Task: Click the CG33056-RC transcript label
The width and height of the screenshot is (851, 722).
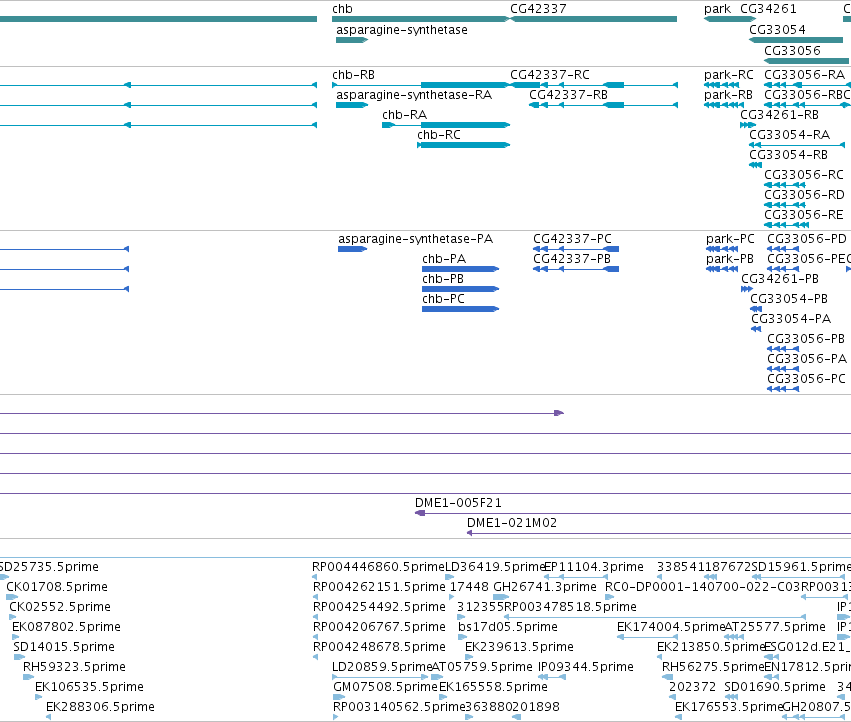Action: pos(804,175)
